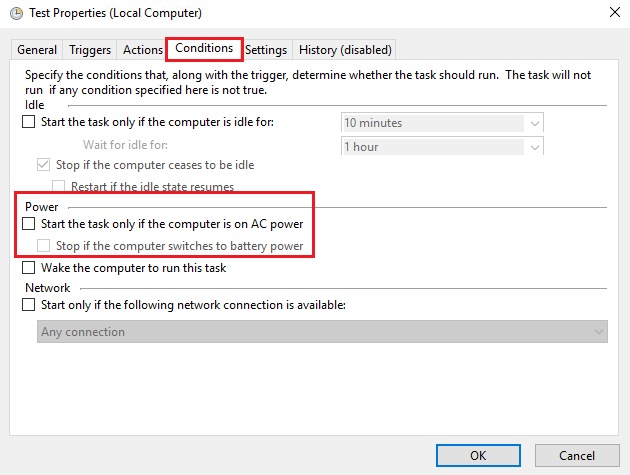Enable wake the computer to run task
Image resolution: width=630 pixels, height=475 pixels.
[x=29, y=268]
